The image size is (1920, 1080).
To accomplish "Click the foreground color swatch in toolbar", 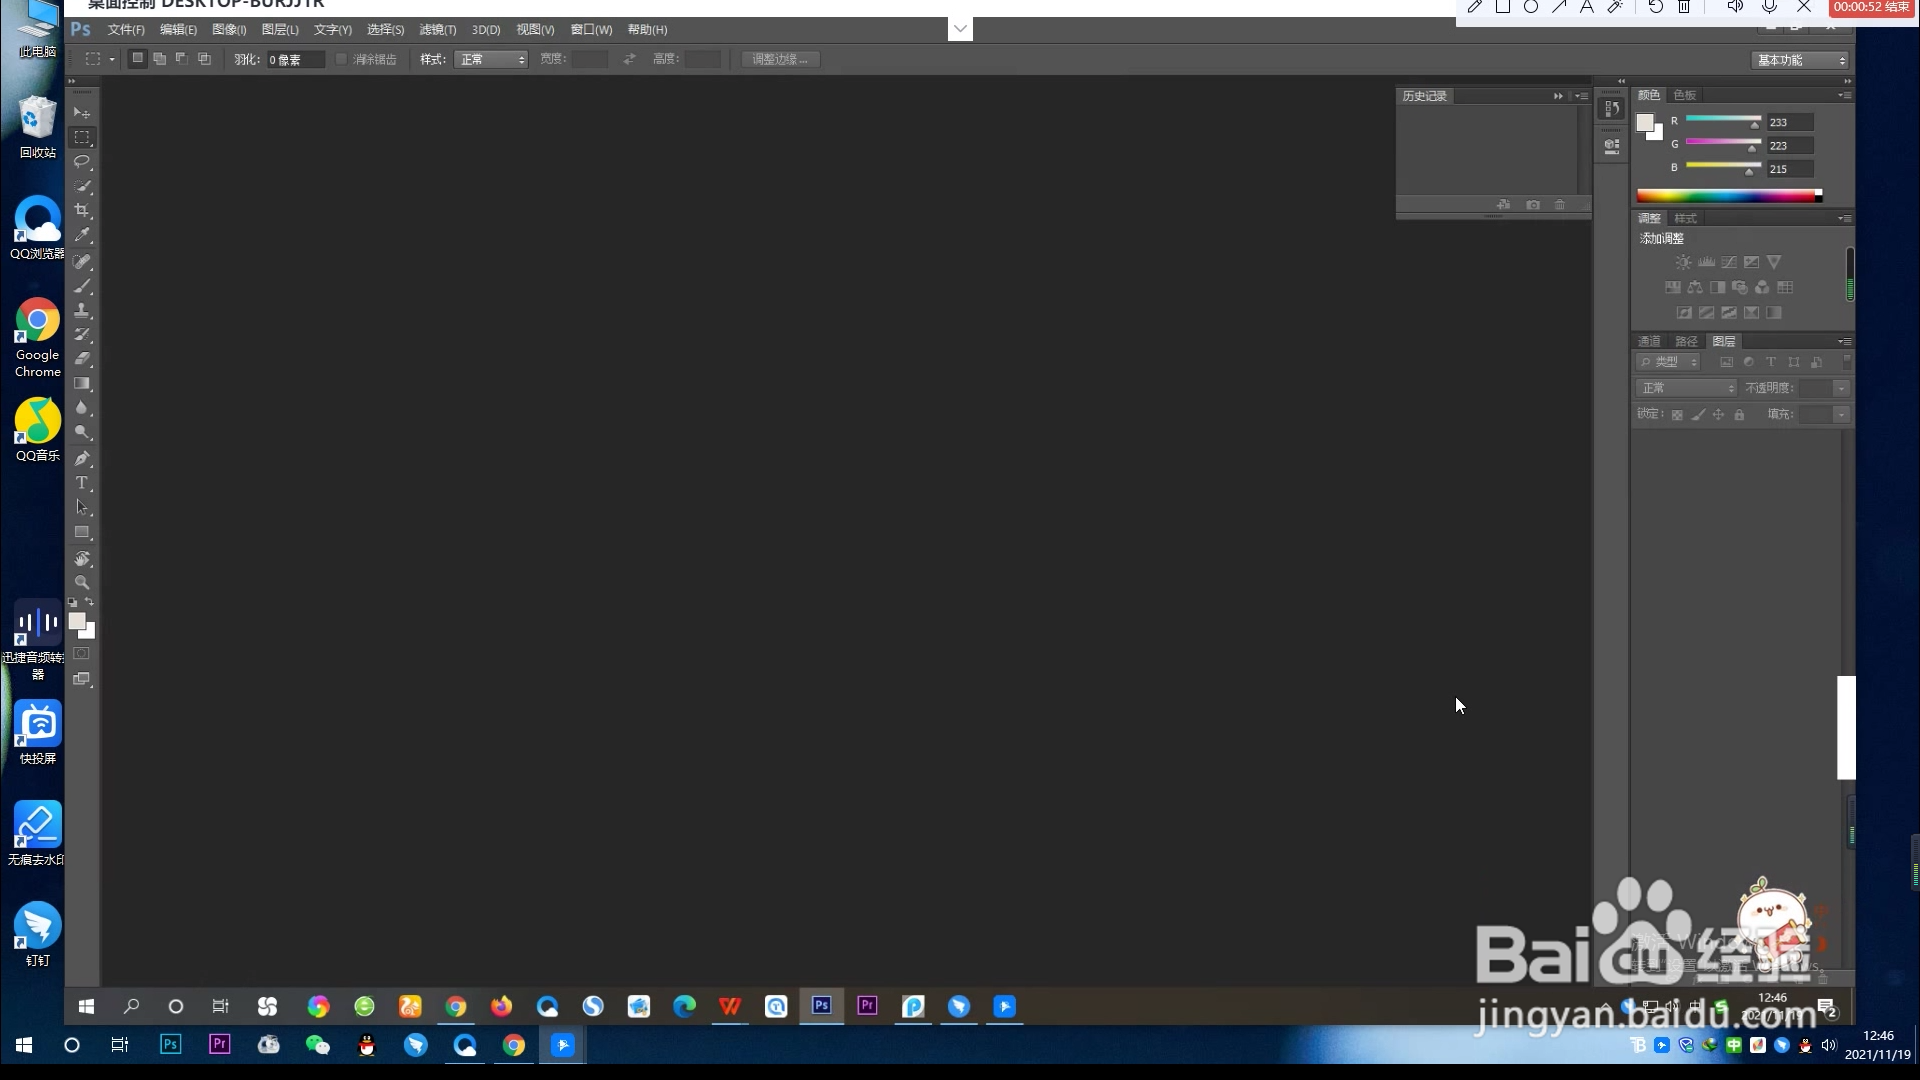I will pyautogui.click(x=77, y=621).
